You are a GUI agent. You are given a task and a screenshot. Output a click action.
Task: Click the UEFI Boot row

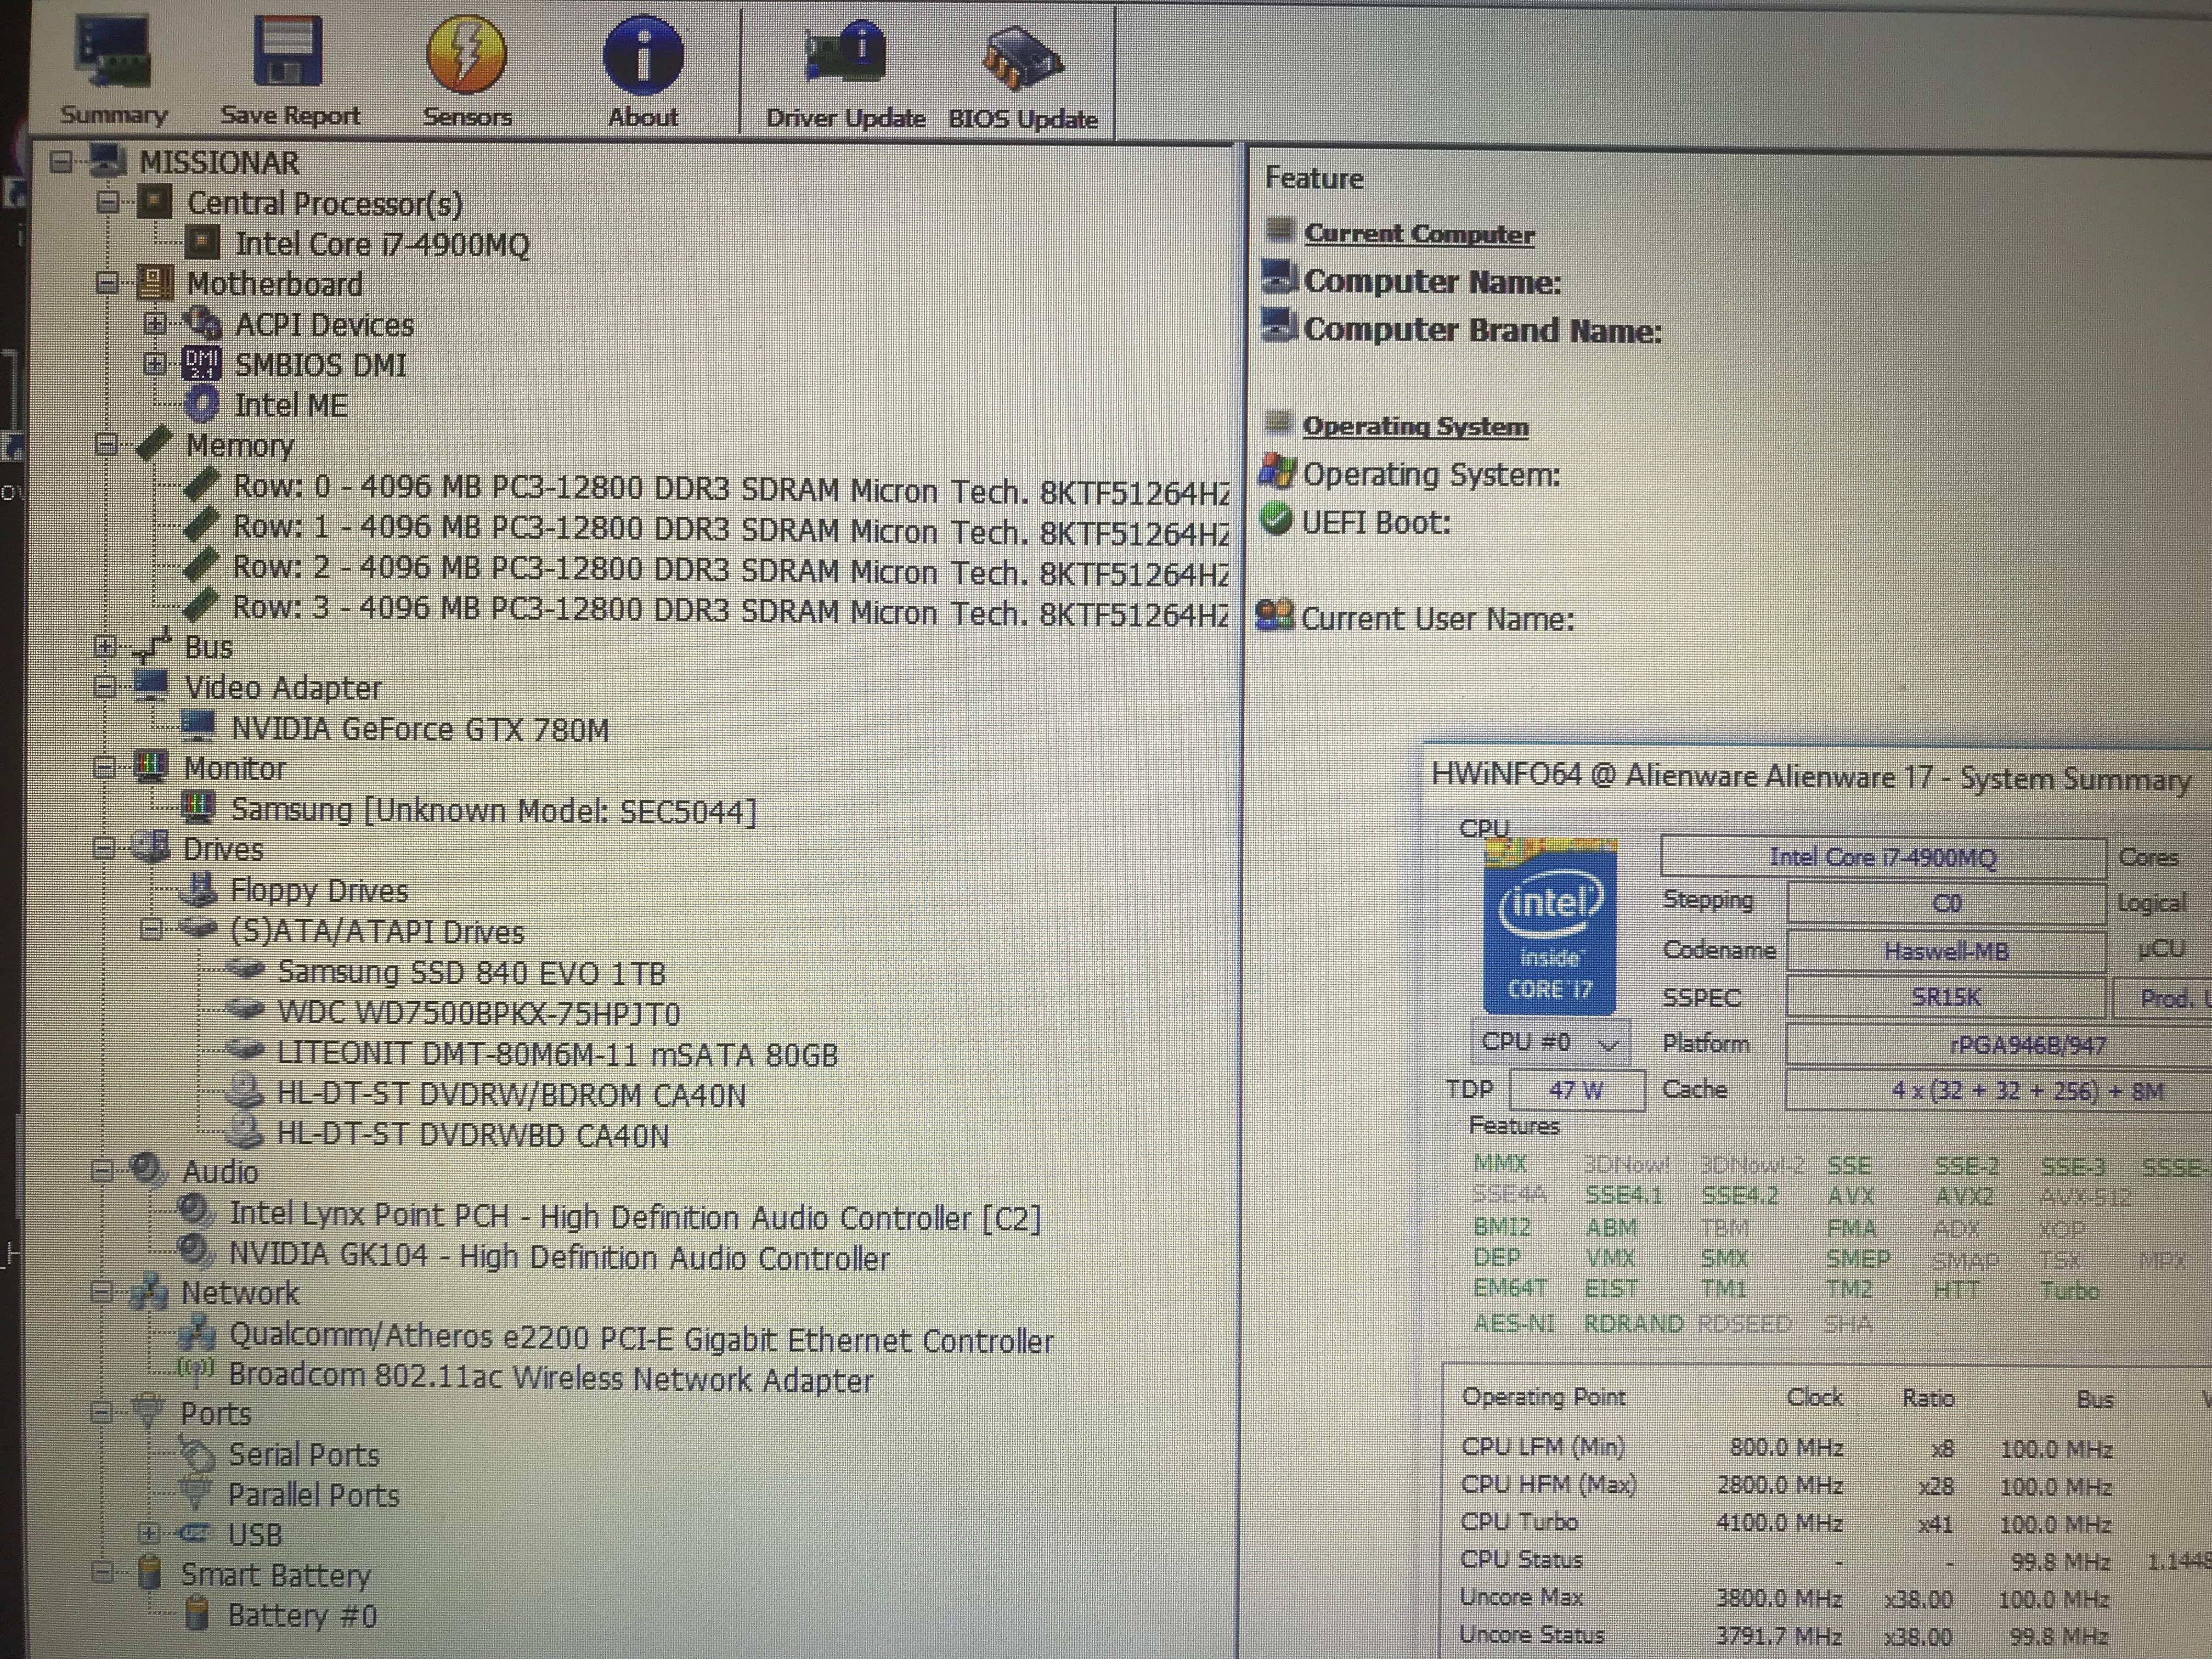(x=1375, y=523)
